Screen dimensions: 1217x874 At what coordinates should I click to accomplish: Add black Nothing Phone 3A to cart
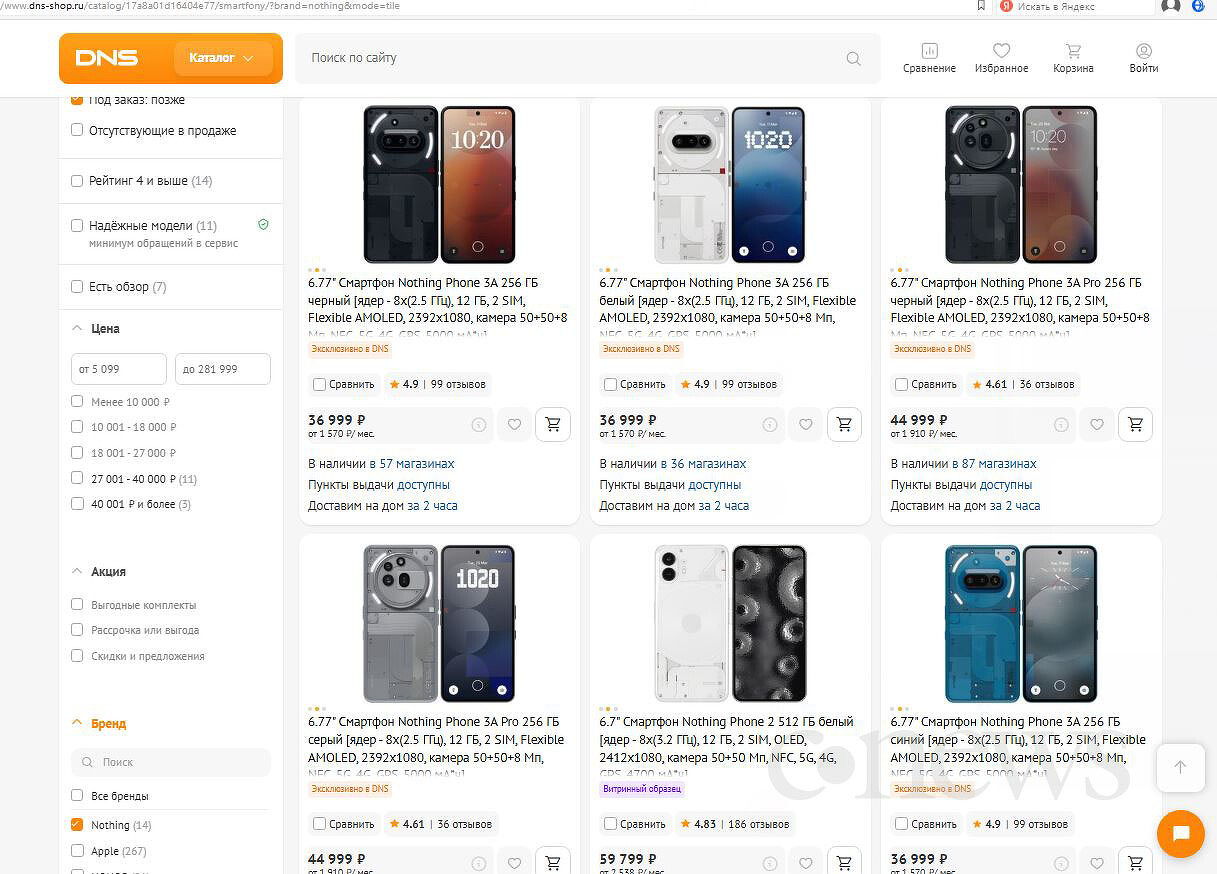(x=553, y=424)
